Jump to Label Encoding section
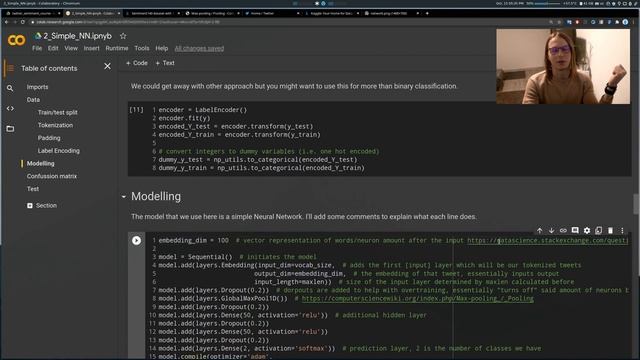 pos(59,151)
